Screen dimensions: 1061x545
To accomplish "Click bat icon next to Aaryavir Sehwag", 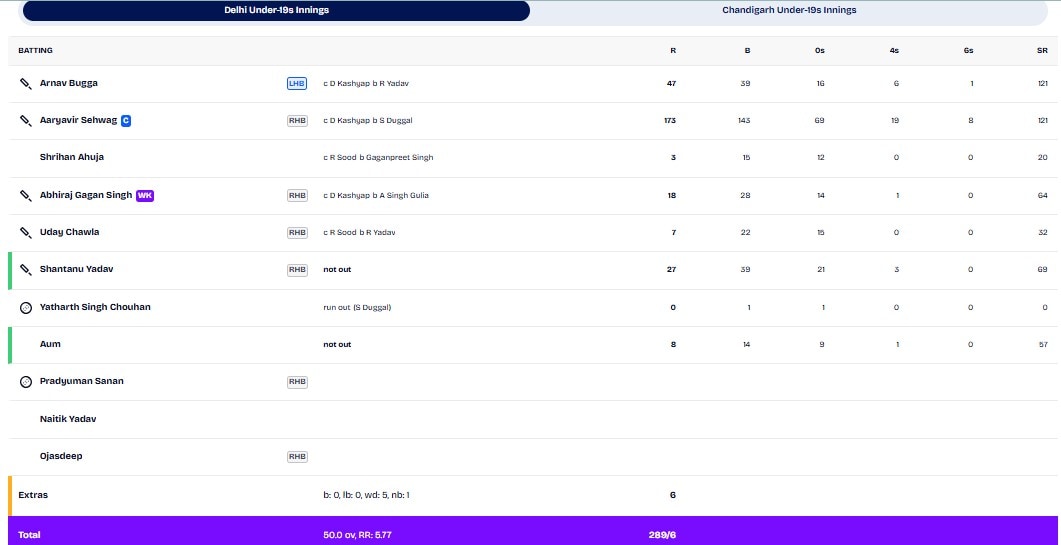I will point(26,121).
